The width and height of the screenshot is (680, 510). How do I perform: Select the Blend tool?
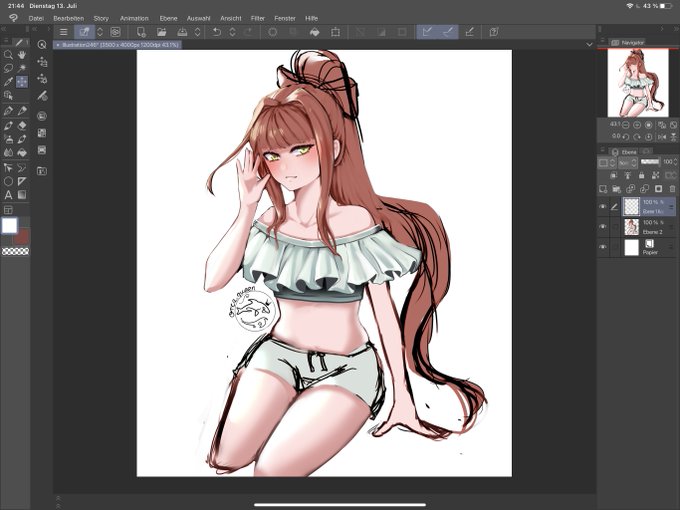pos(8,152)
